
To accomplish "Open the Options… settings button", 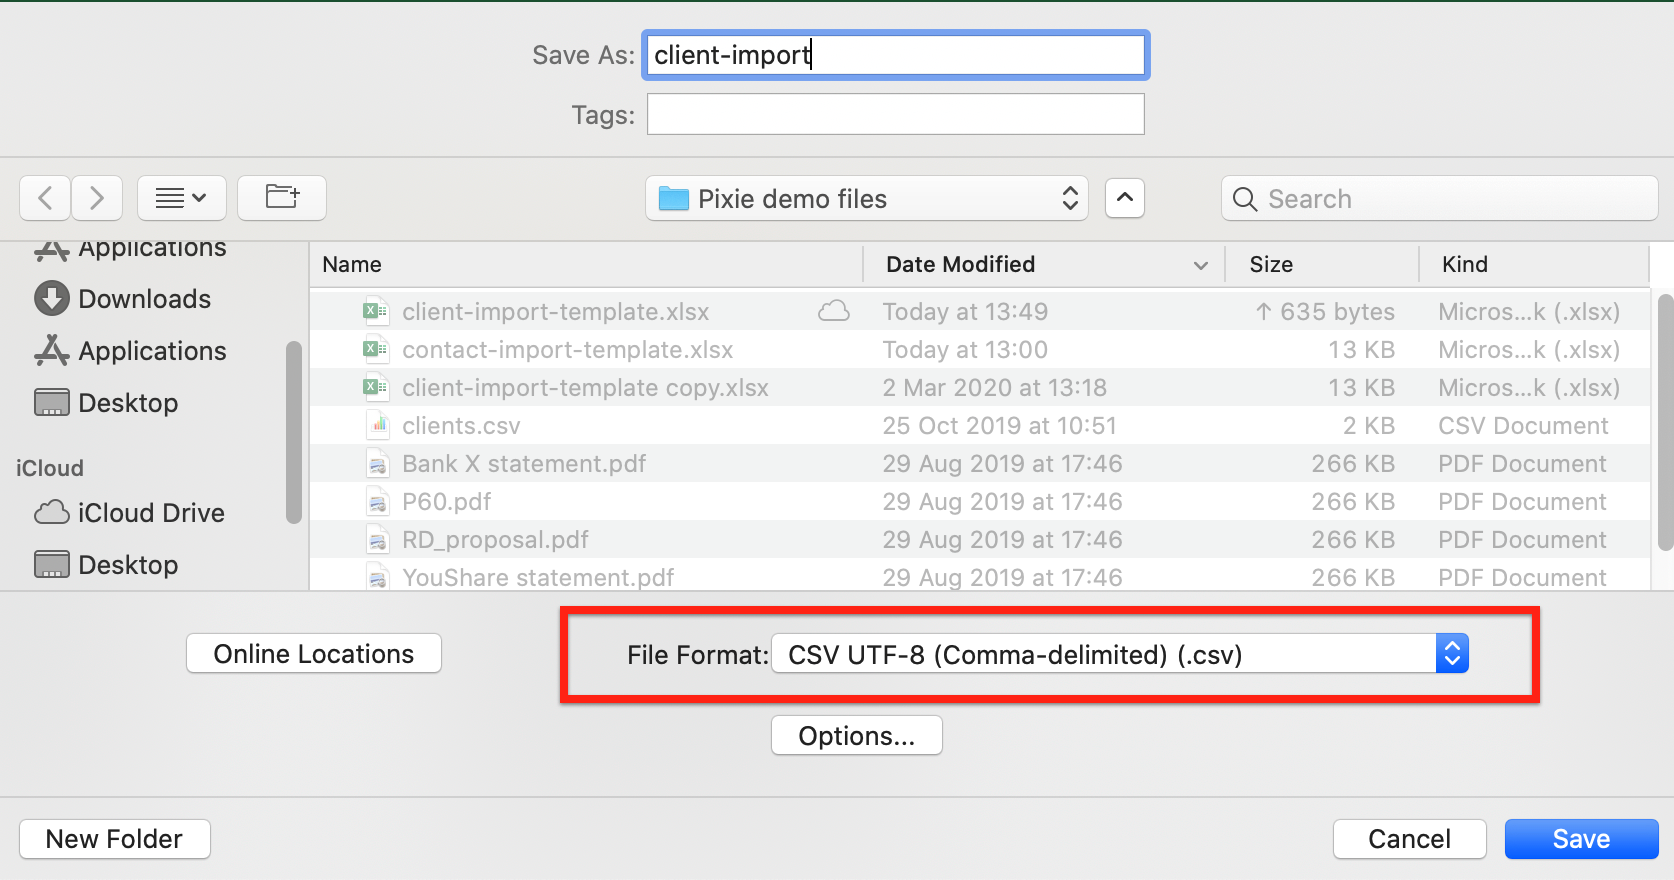I will click(856, 736).
